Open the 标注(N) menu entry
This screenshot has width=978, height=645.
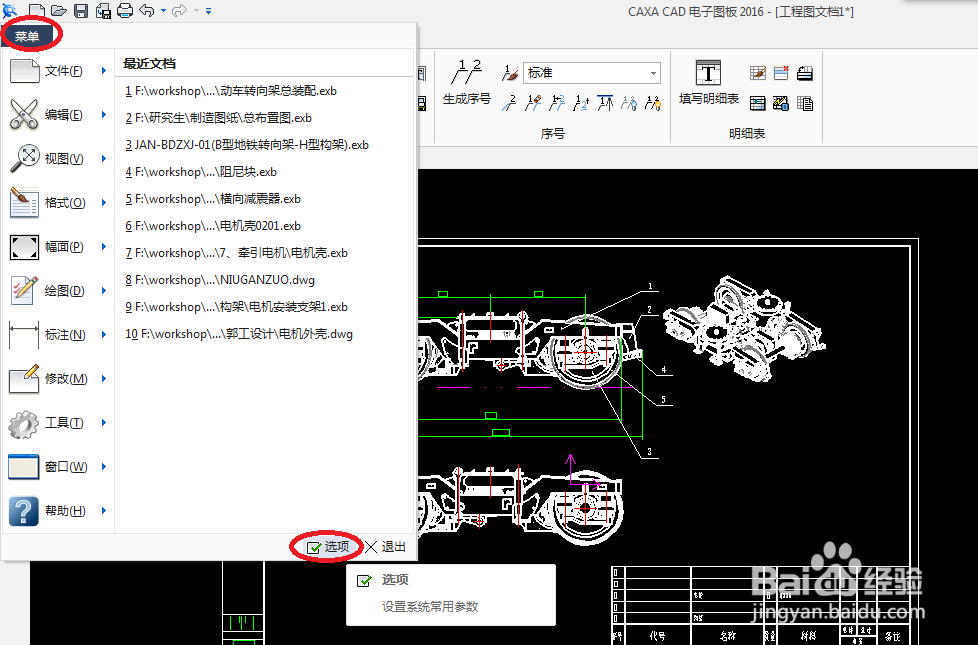point(57,335)
